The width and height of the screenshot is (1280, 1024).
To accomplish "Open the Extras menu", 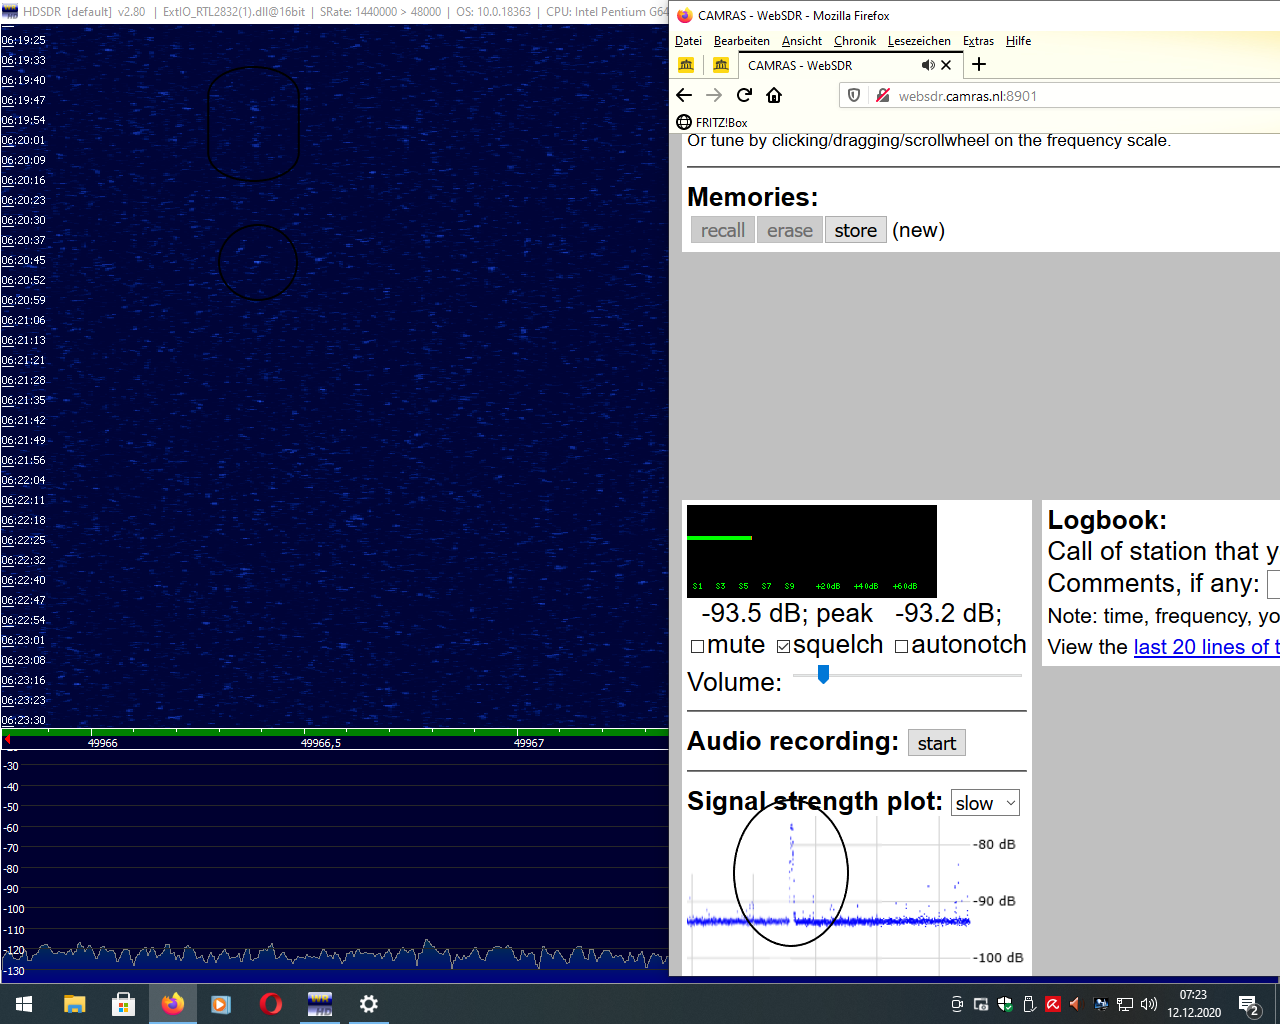I will [x=978, y=41].
